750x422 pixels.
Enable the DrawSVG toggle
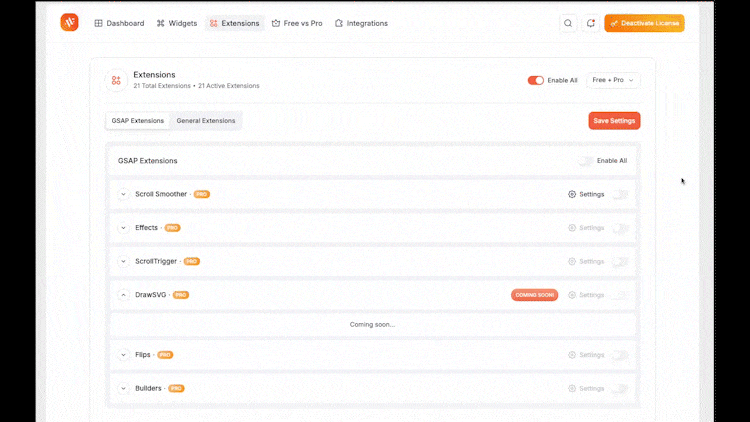click(620, 295)
